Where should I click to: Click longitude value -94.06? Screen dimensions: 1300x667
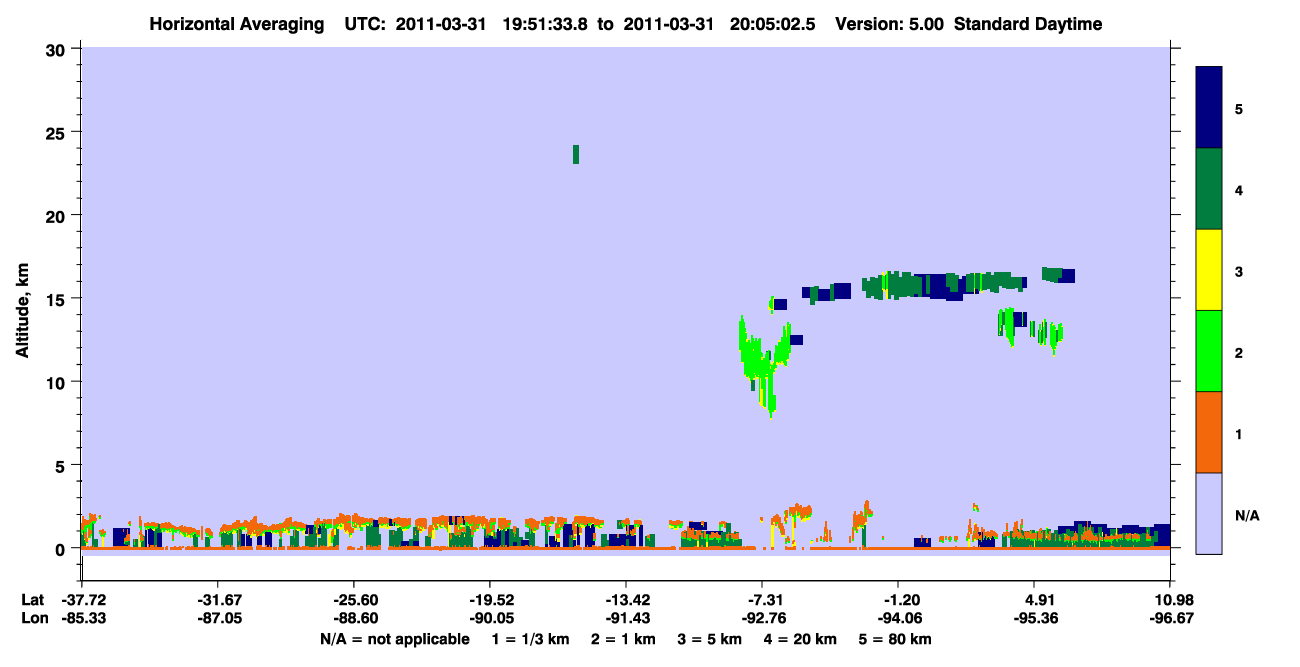(x=898, y=619)
